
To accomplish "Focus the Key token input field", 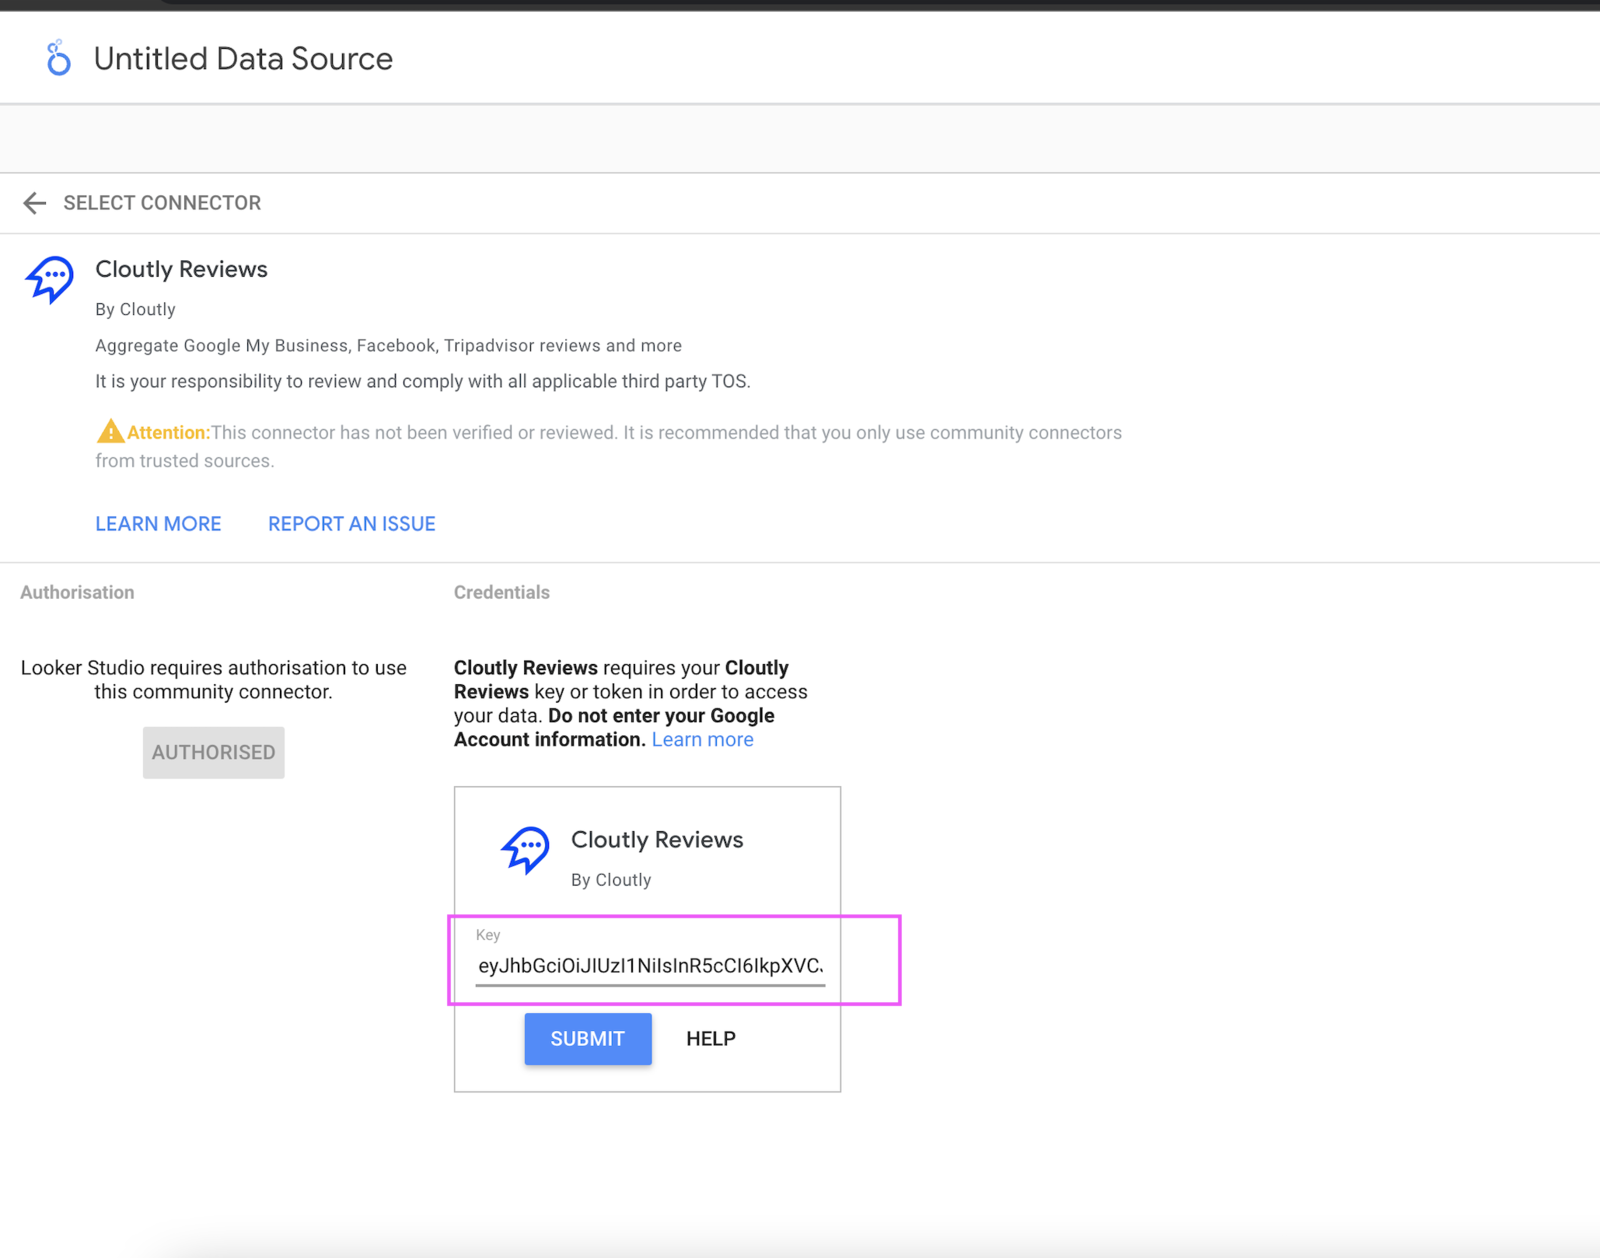I will point(650,966).
